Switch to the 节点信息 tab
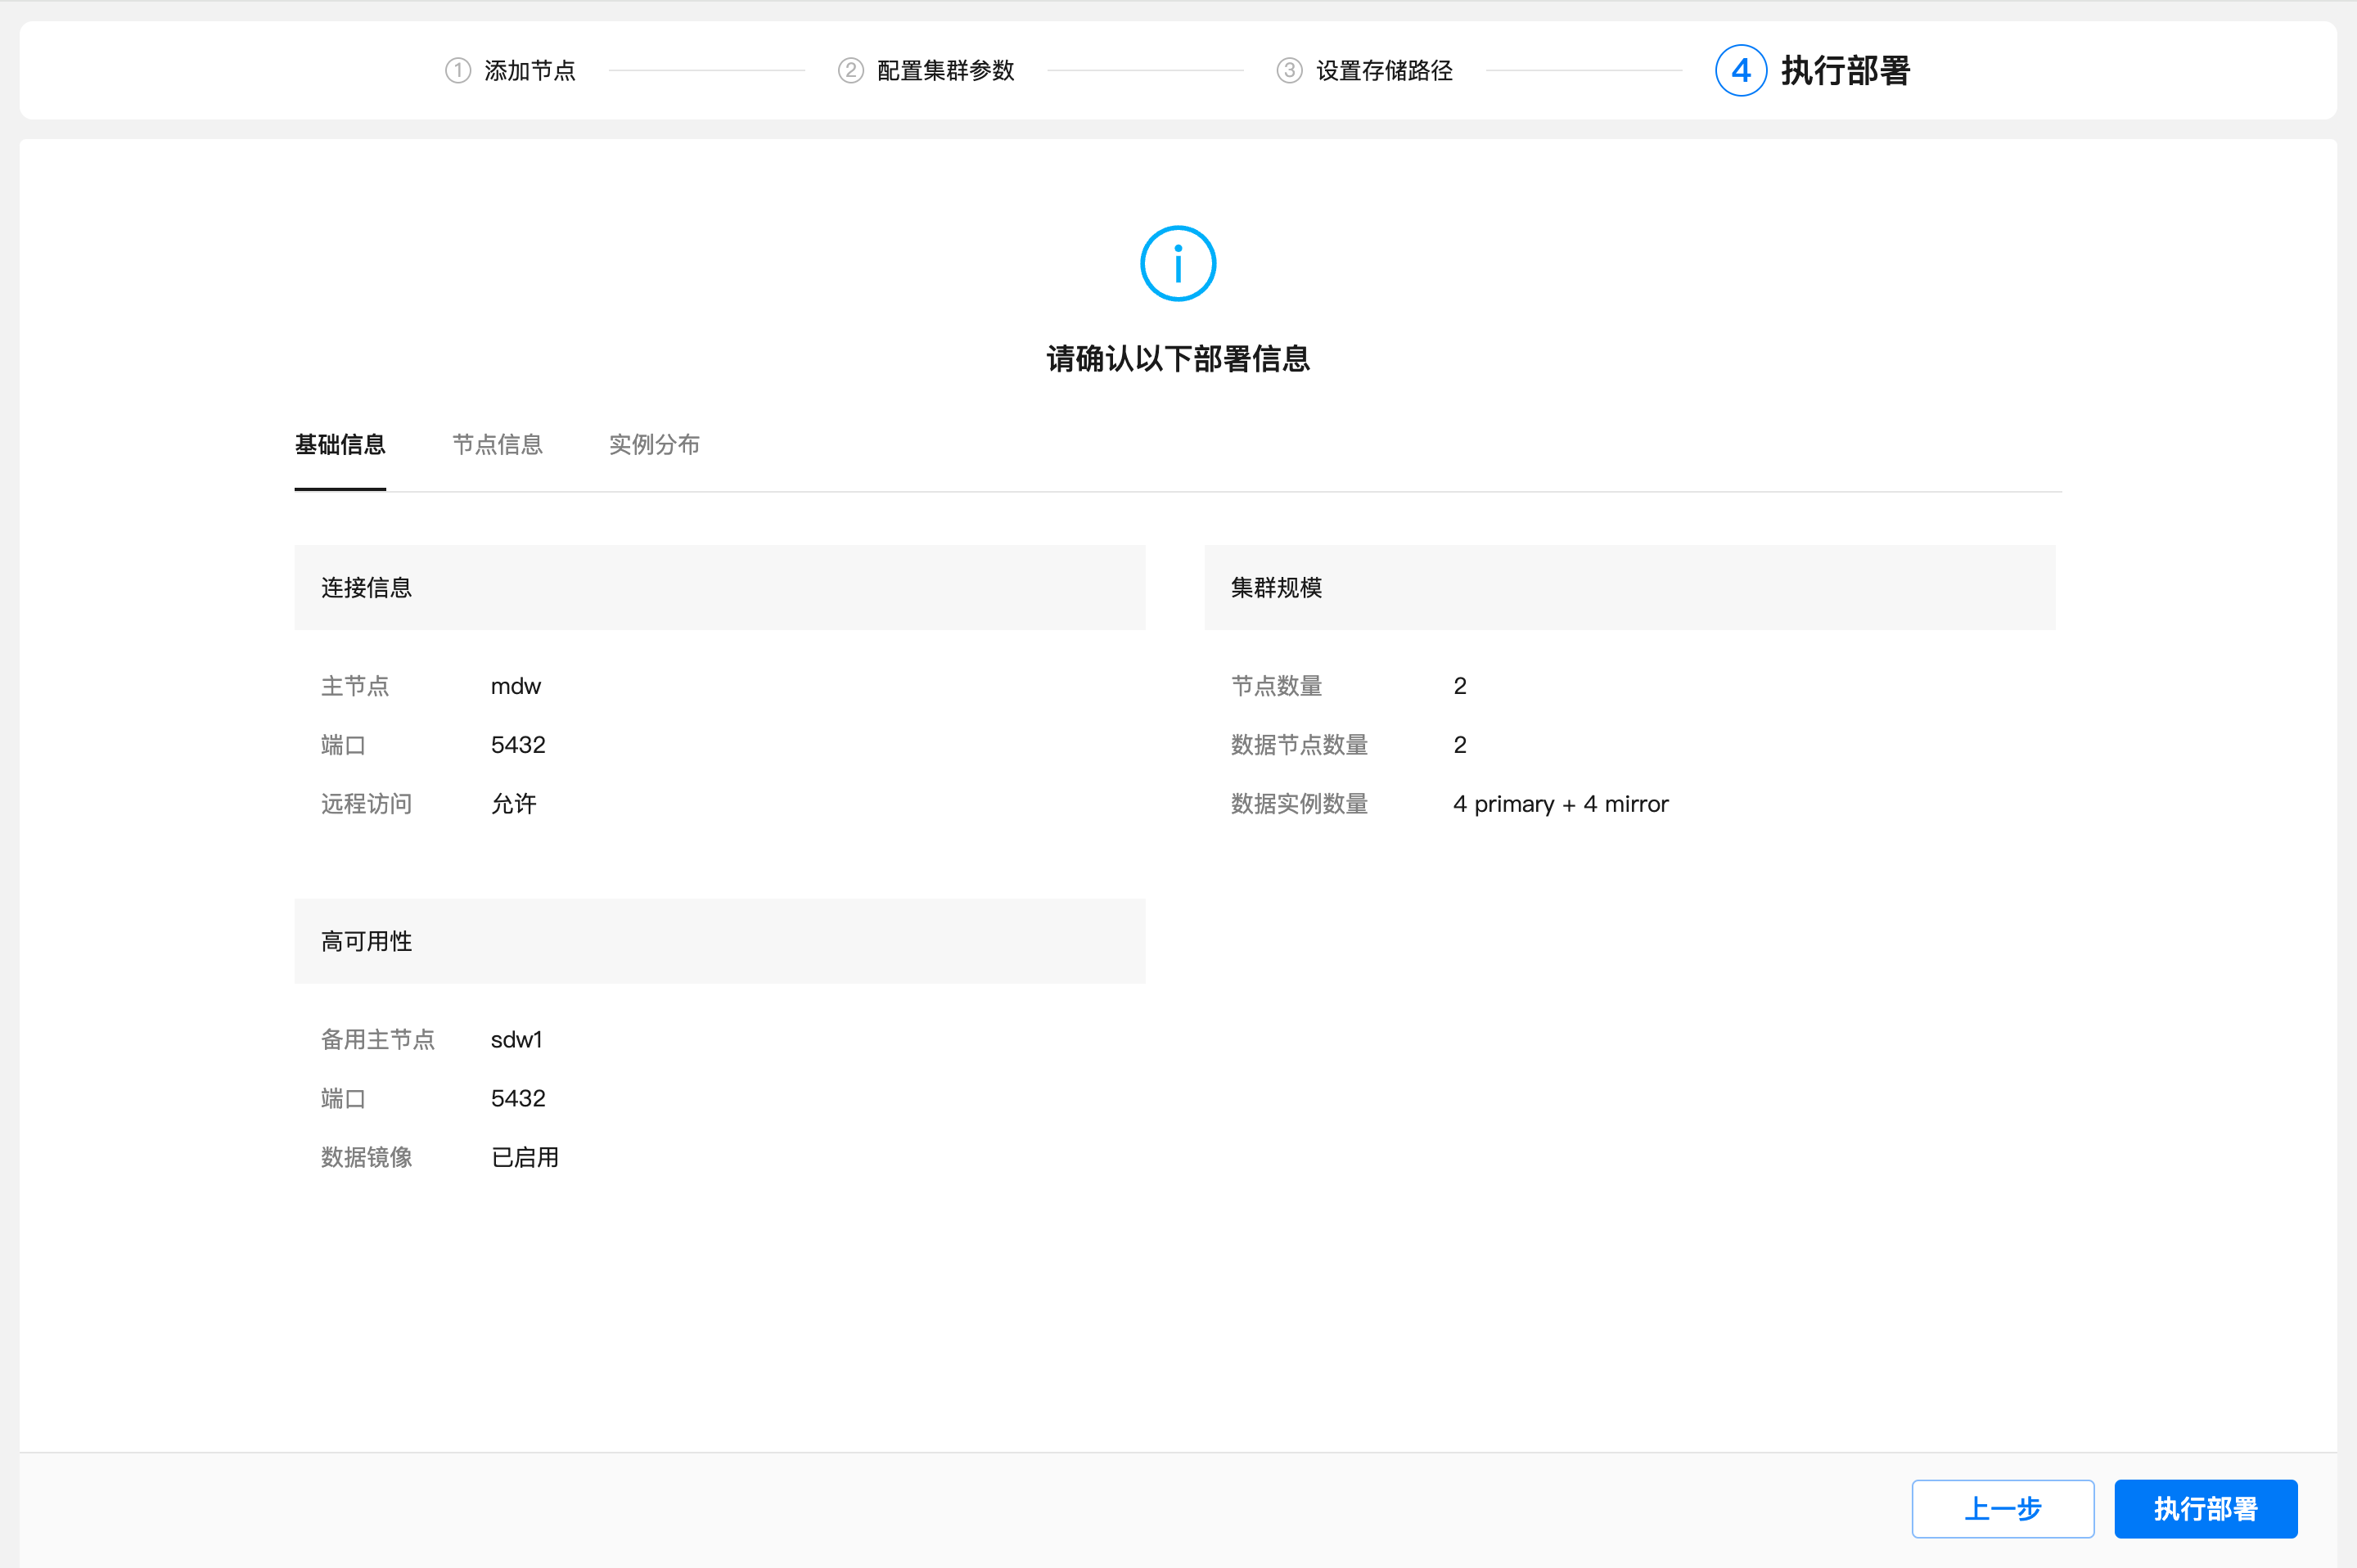 pyautogui.click(x=498, y=445)
